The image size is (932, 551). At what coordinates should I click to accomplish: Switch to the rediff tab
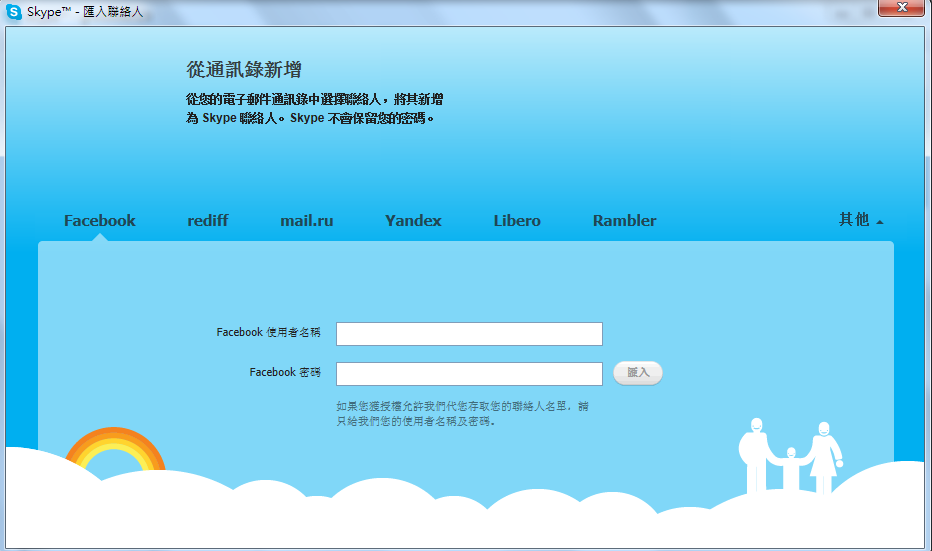[207, 221]
